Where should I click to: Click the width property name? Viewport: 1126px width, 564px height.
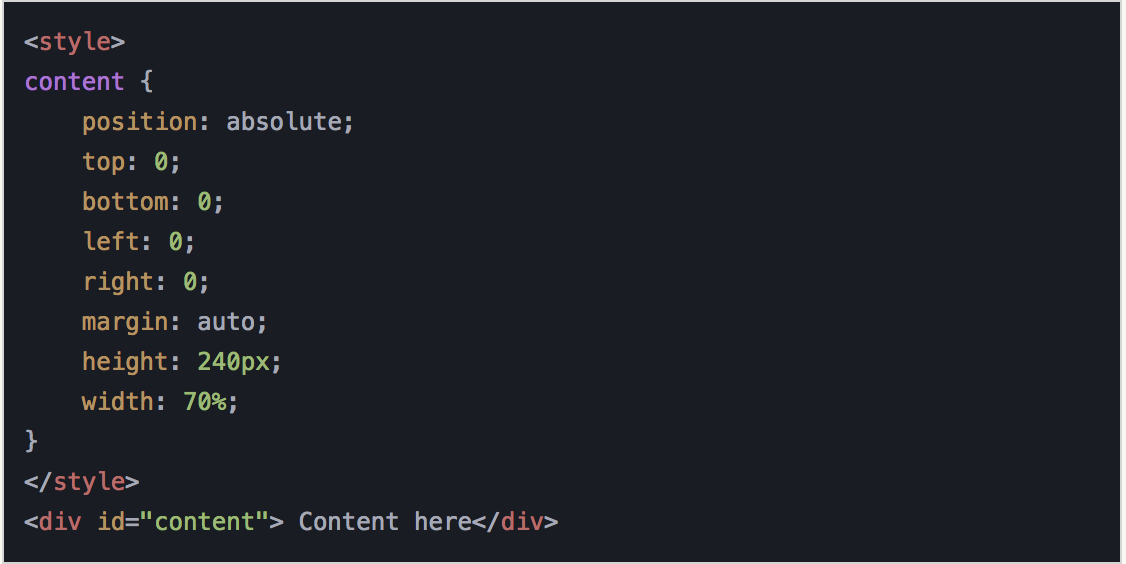pos(118,402)
